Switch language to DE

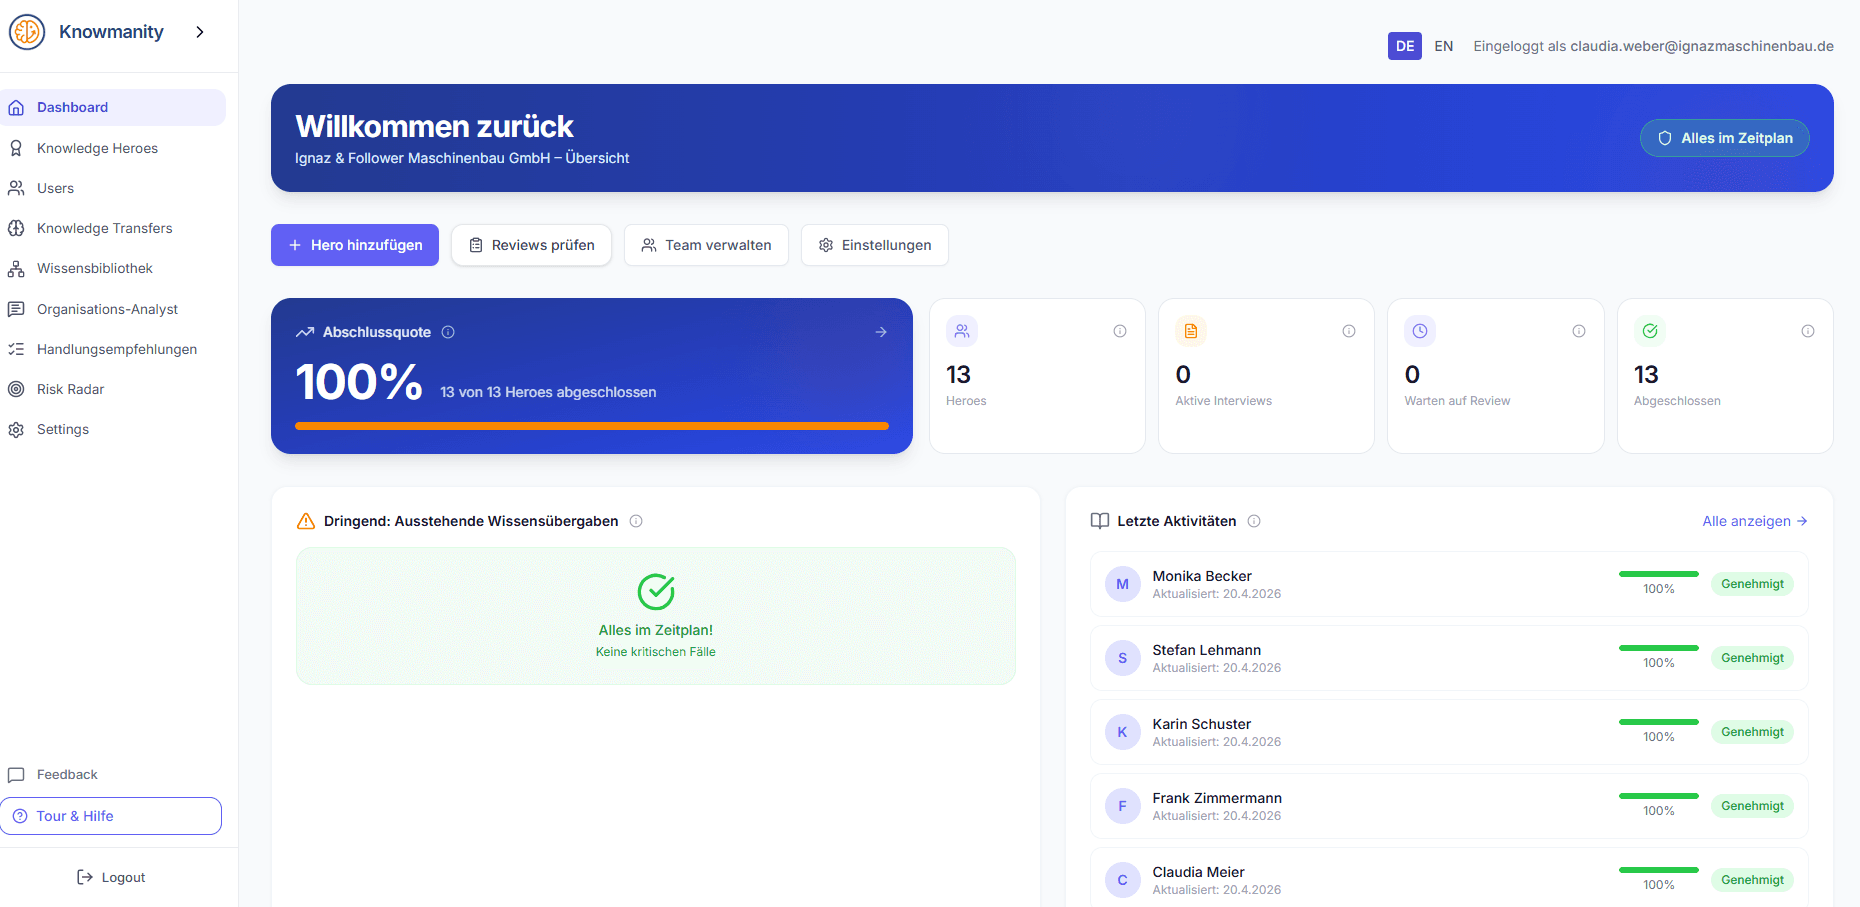point(1405,46)
